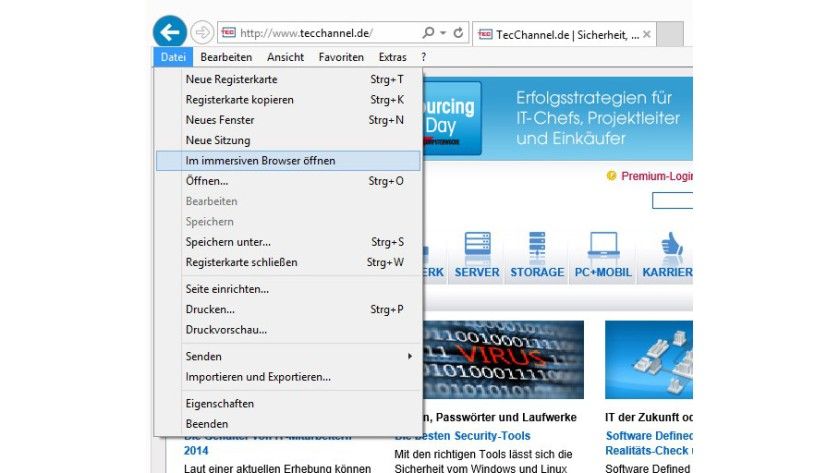Choose Seite einrichten...

click(288, 289)
